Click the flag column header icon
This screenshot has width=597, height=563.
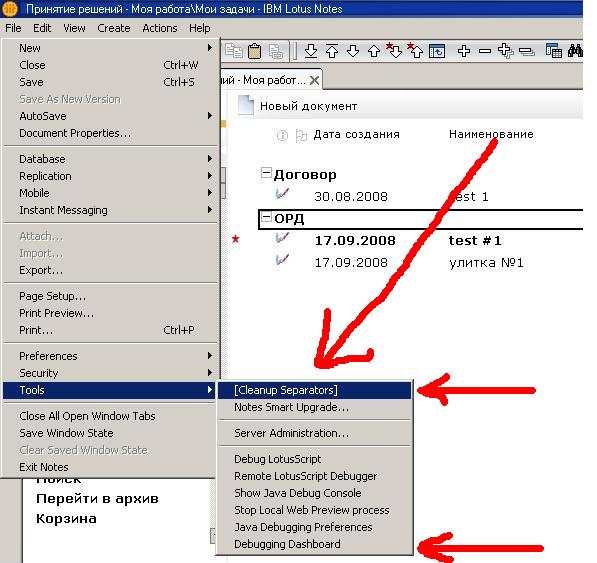coord(301,135)
